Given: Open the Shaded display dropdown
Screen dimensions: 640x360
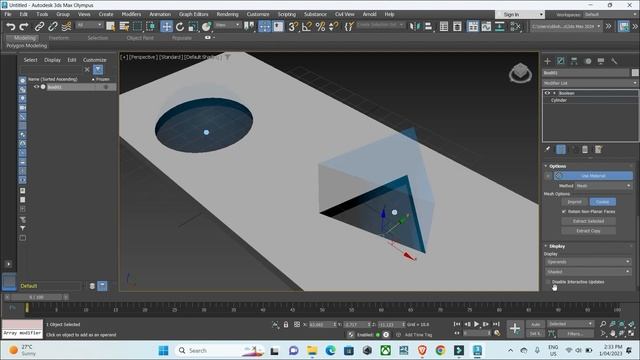Looking at the screenshot, I should pyautogui.click(x=588, y=271).
